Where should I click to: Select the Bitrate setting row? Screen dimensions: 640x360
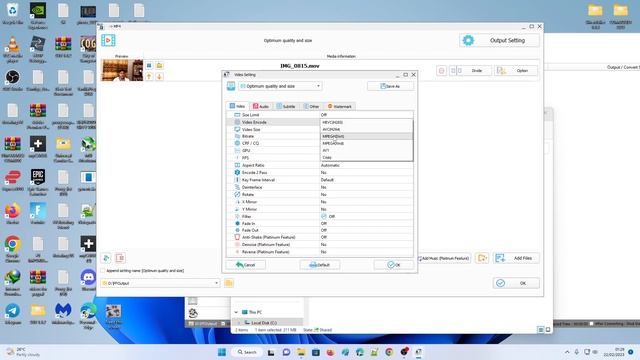pos(273,136)
